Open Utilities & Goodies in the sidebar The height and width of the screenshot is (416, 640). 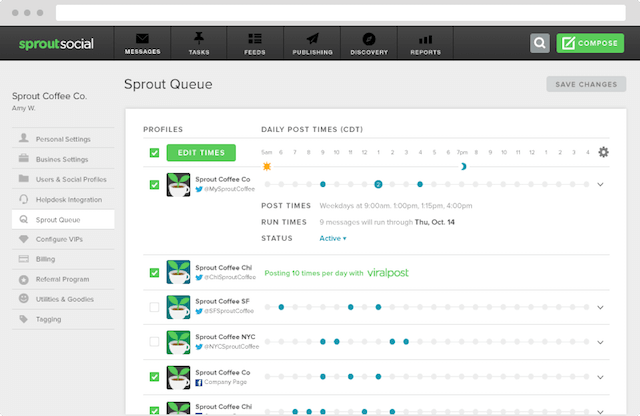tap(63, 299)
